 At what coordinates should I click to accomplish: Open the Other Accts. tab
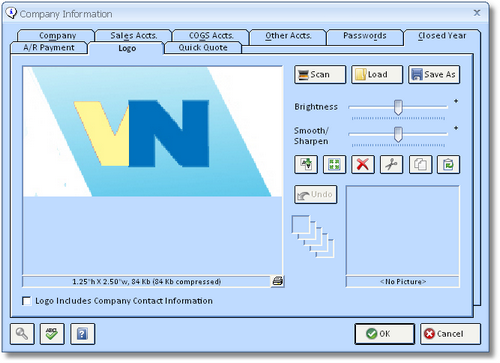288,36
